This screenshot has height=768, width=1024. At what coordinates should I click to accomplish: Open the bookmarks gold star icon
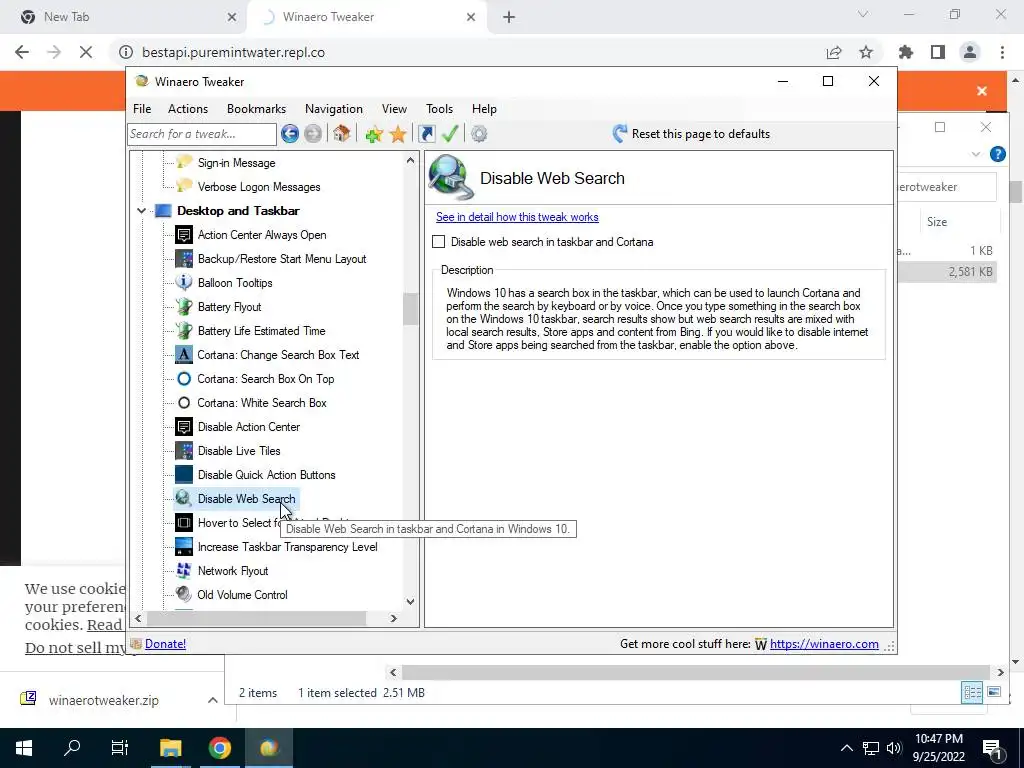point(398,135)
